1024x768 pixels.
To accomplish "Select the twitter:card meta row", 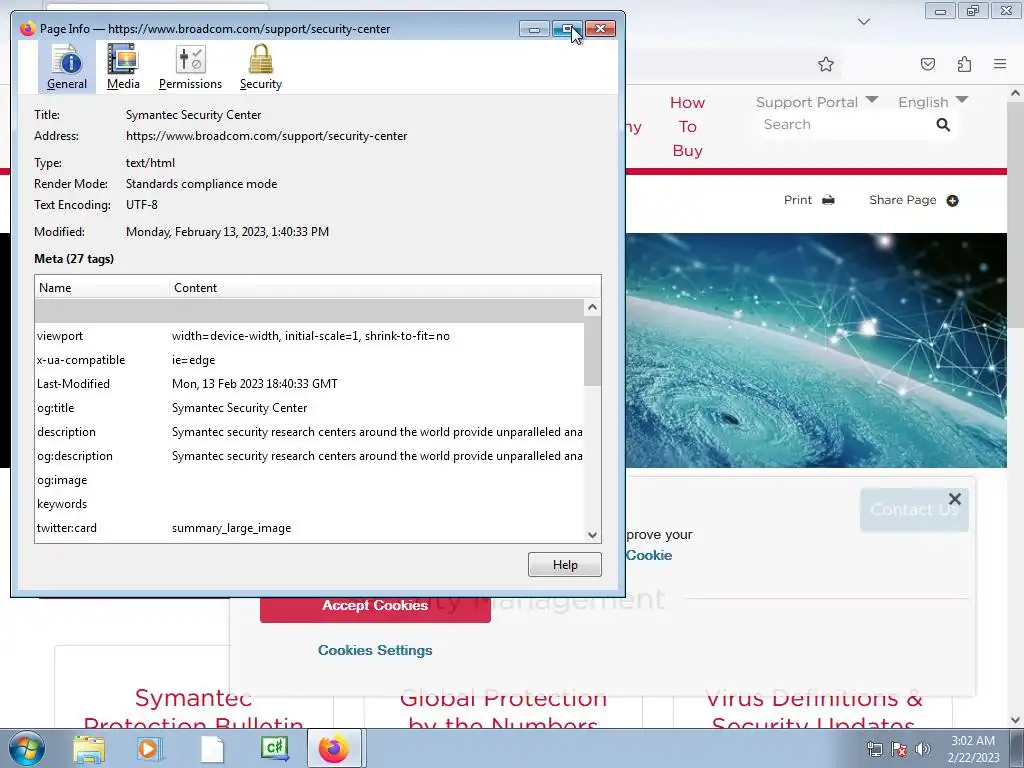I will coord(310,528).
